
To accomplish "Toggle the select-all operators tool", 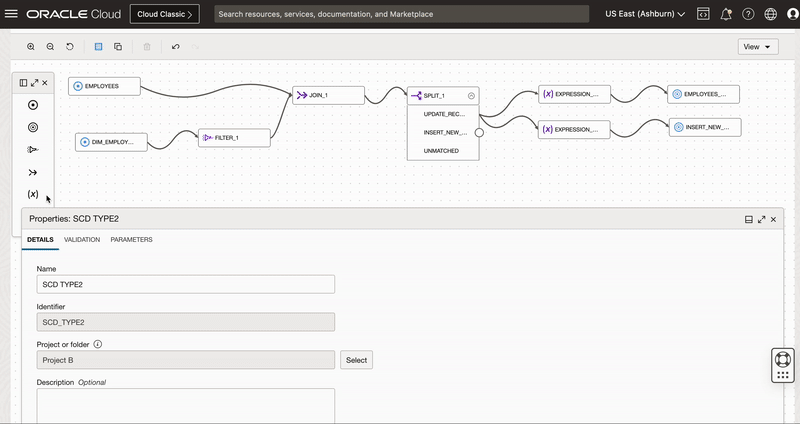I will point(98,46).
